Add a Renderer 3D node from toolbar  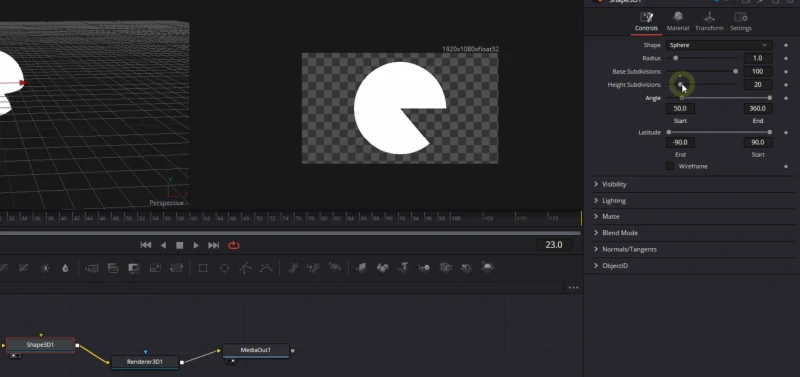pyautogui.click(x=488, y=267)
